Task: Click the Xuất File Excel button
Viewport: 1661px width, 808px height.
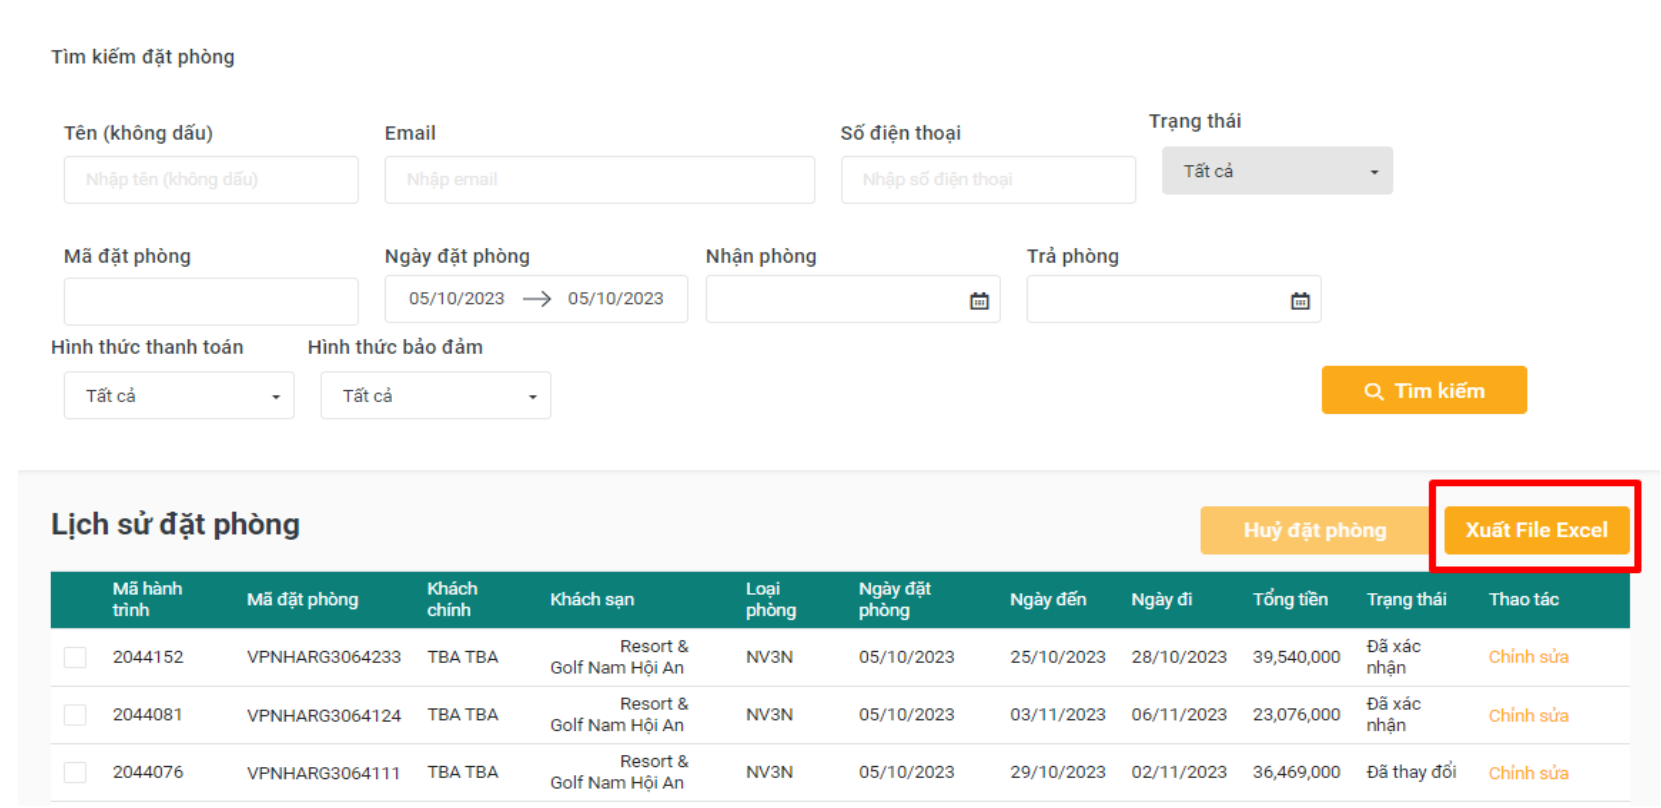Action: 1536,530
